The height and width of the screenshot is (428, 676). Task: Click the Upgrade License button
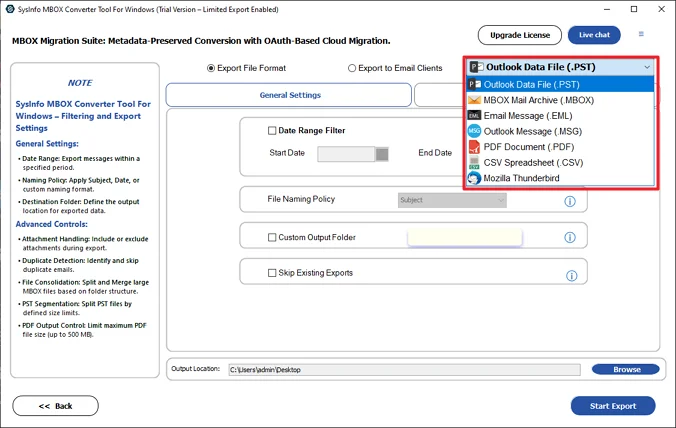pyautogui.click(x=520, y=35)
